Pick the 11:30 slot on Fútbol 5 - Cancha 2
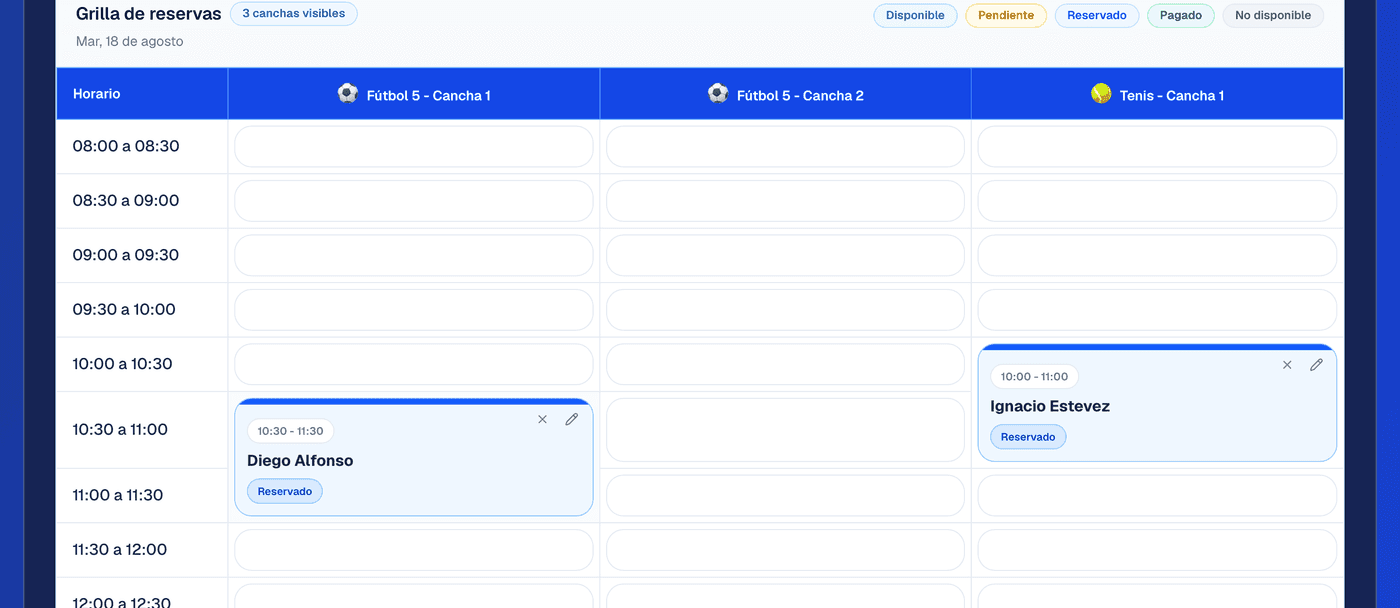The width and height of the screenshot is (1400, 608). (x=785, y=550)
